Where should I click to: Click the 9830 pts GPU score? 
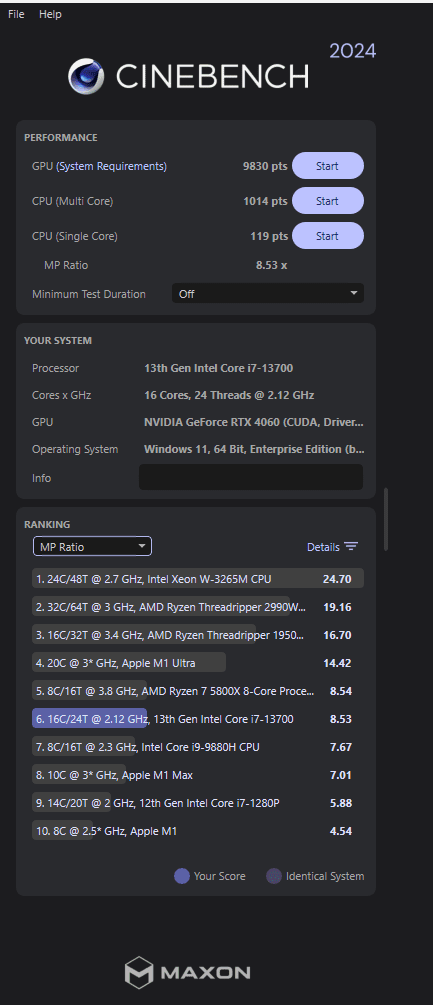(x=265, y=166)
